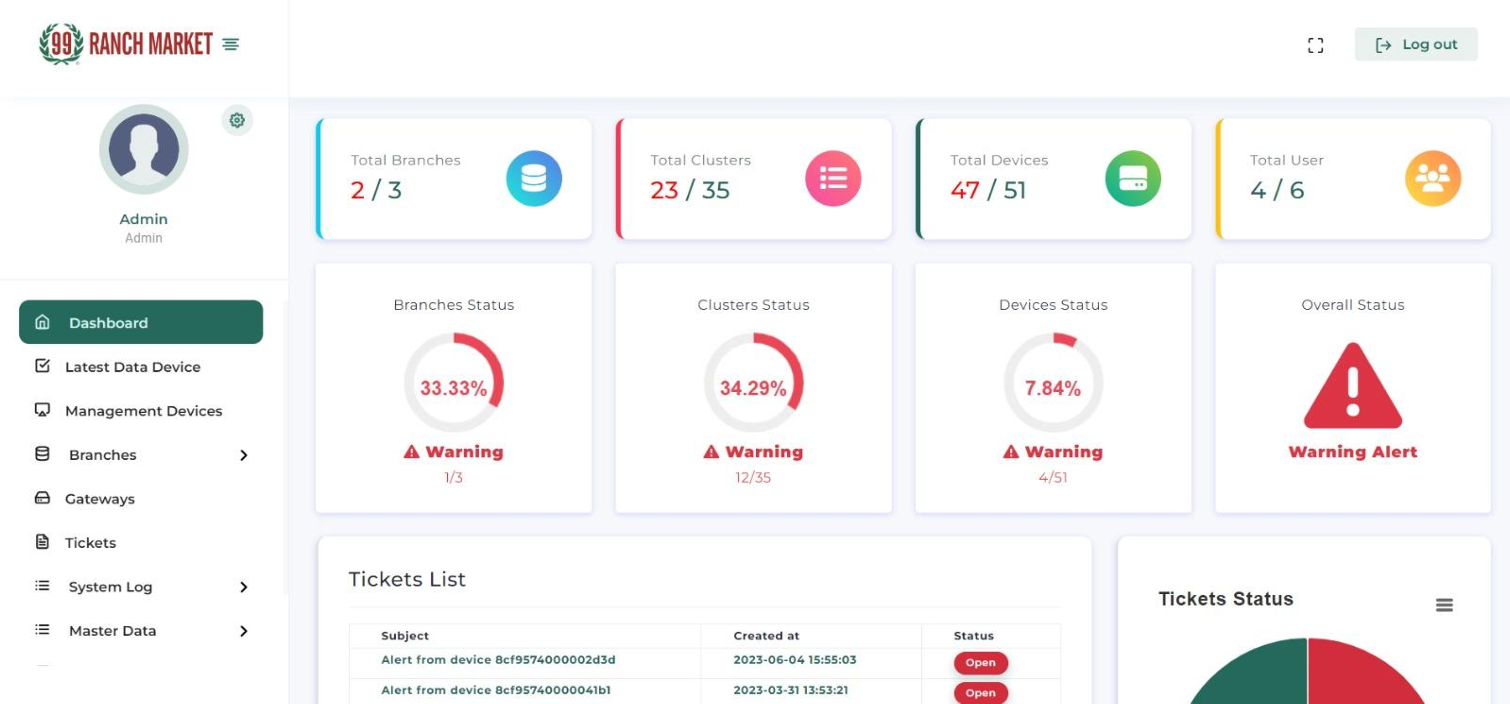Screen dimensions: 1510x704
Task: Click the 4 / 6 user value
Action: pyautogui.click(x=1277, y=190)
